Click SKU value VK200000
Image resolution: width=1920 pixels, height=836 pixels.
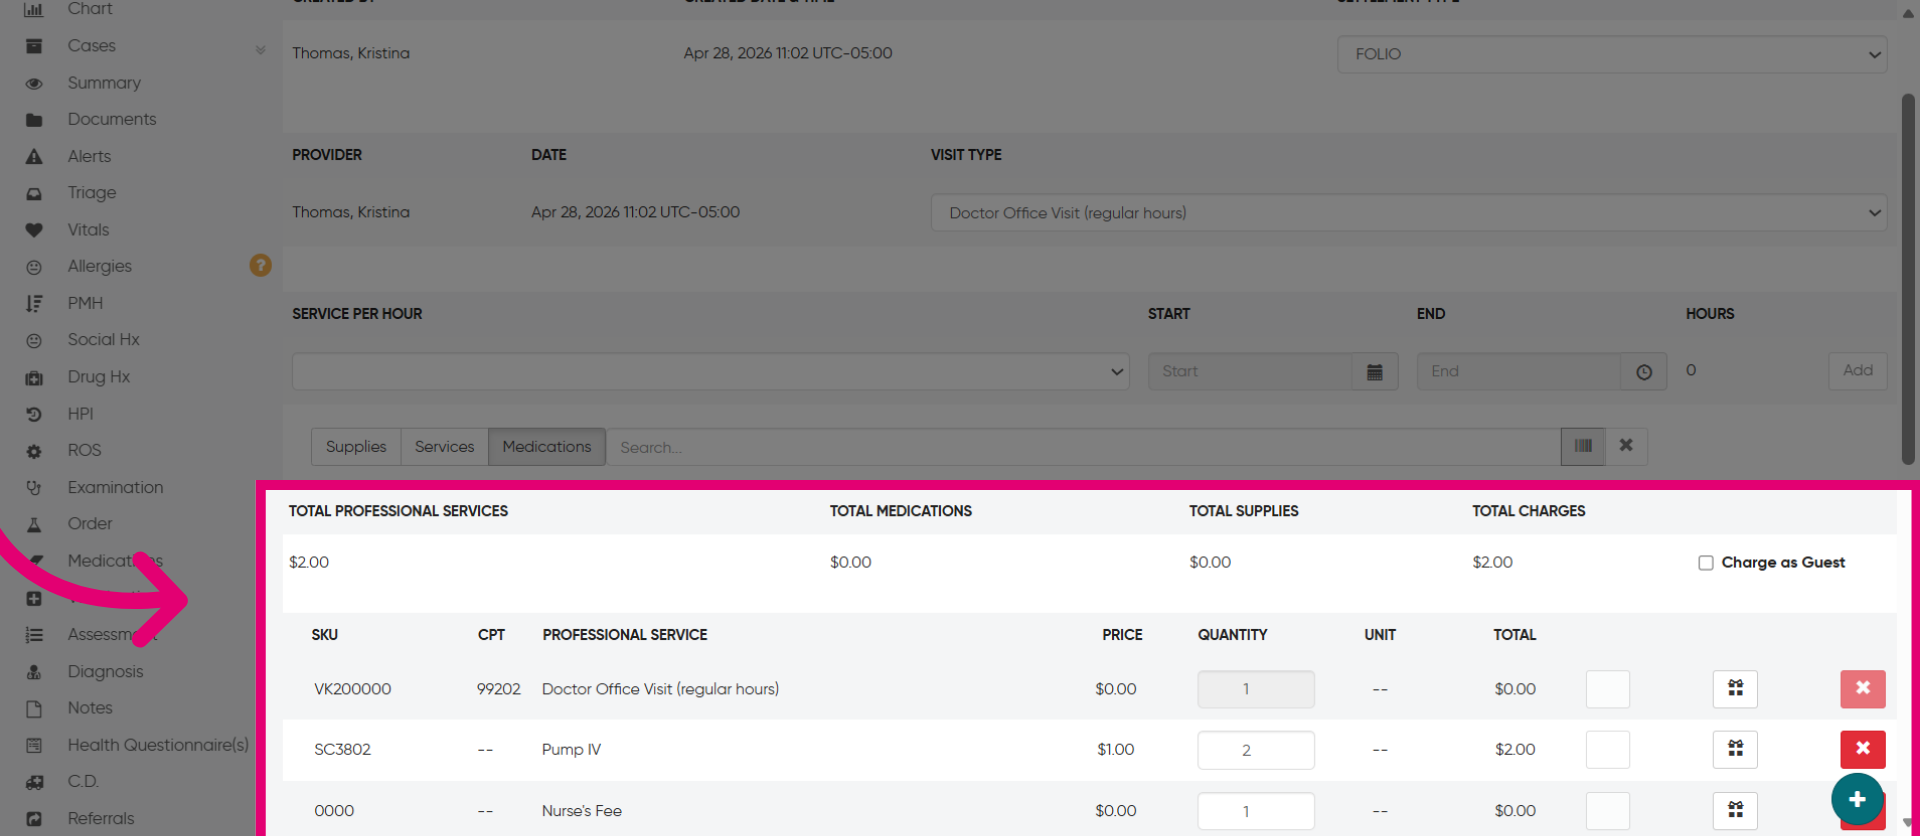(352, 689)
